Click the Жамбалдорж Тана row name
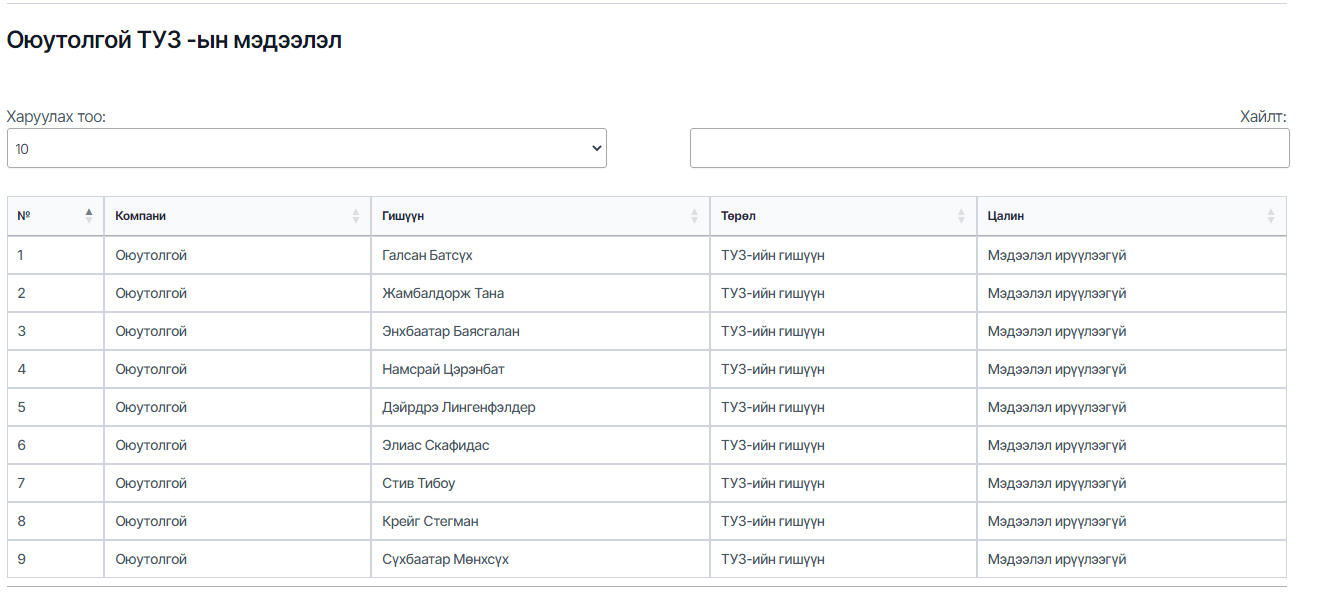 point(443,294)
